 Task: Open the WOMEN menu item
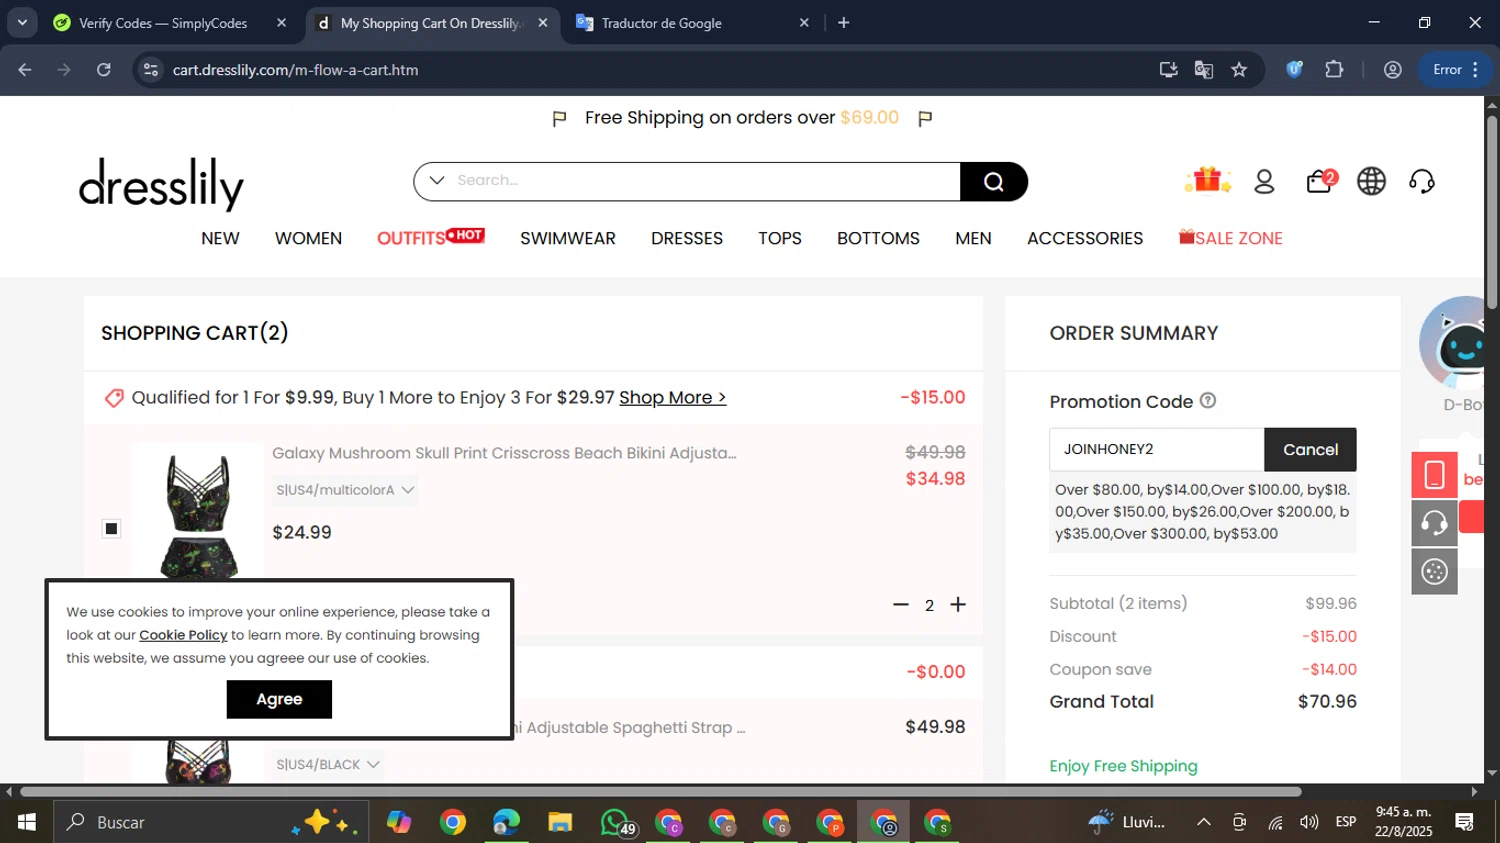308,238
